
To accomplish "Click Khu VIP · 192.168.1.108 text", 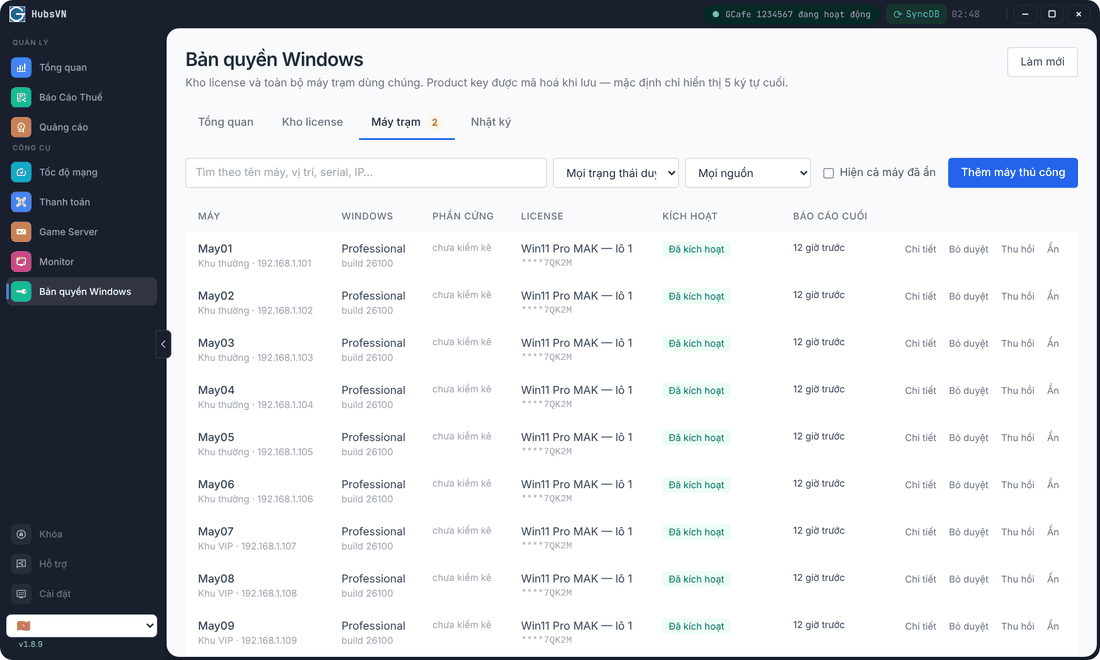I will tap(247, 593).
